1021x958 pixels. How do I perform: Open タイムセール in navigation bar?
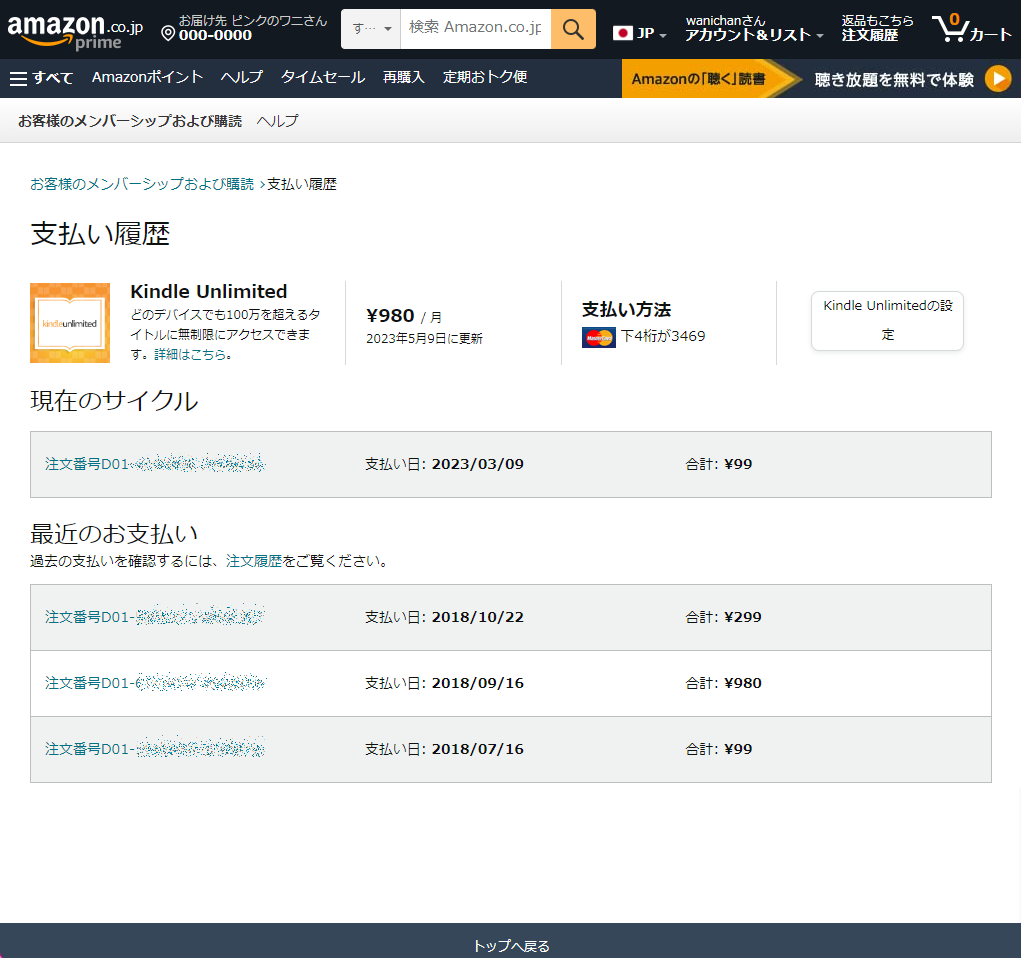323,77
